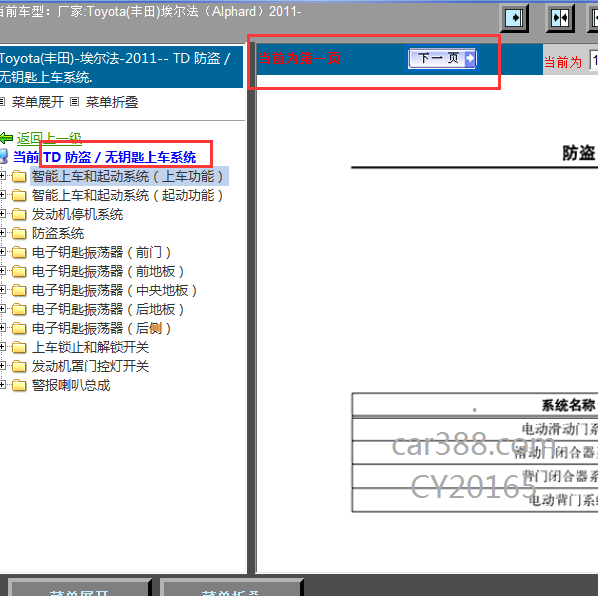Screen dimensions: 598x596
Task: Select 智能上车和起动系统（上车功能） item
Action: (x=128, y=176)
